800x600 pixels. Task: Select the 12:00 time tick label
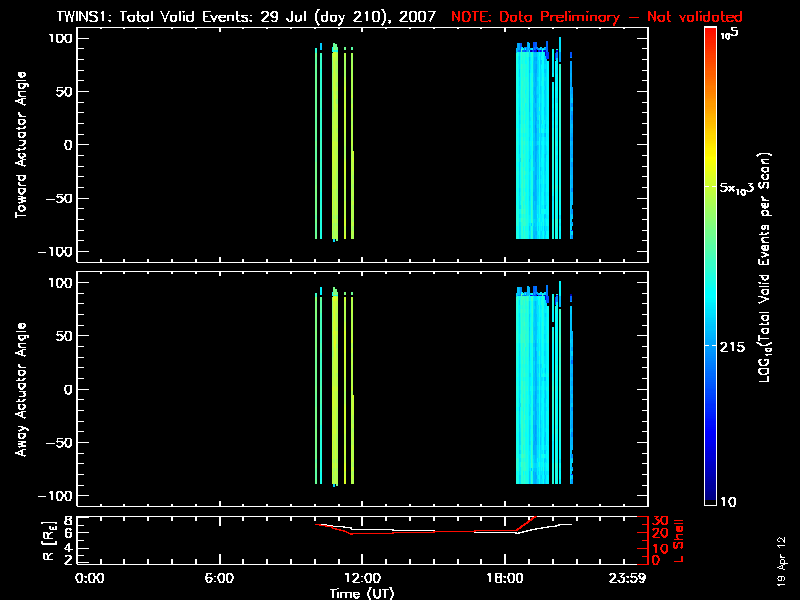coord(361,578)
